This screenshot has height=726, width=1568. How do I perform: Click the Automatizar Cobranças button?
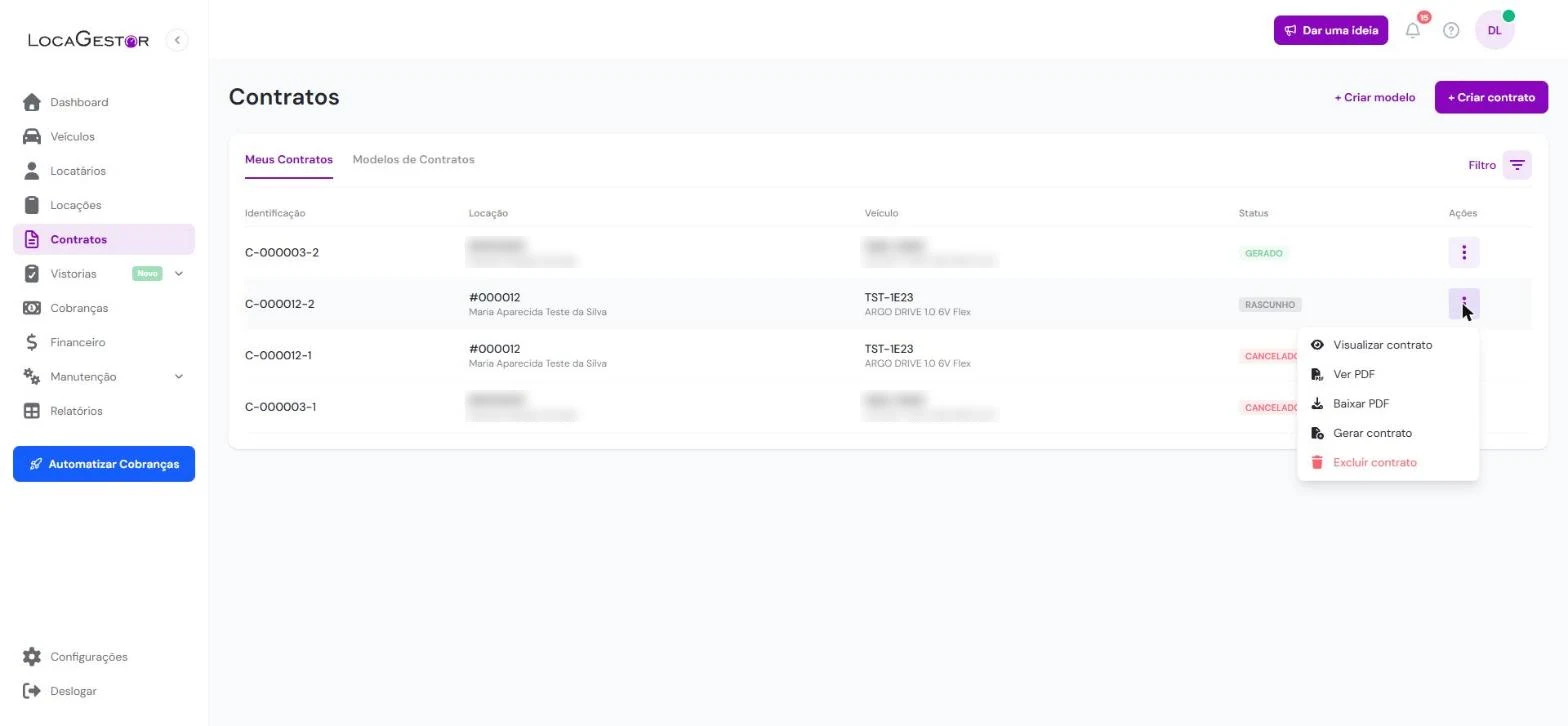click(x=104, y=464)
